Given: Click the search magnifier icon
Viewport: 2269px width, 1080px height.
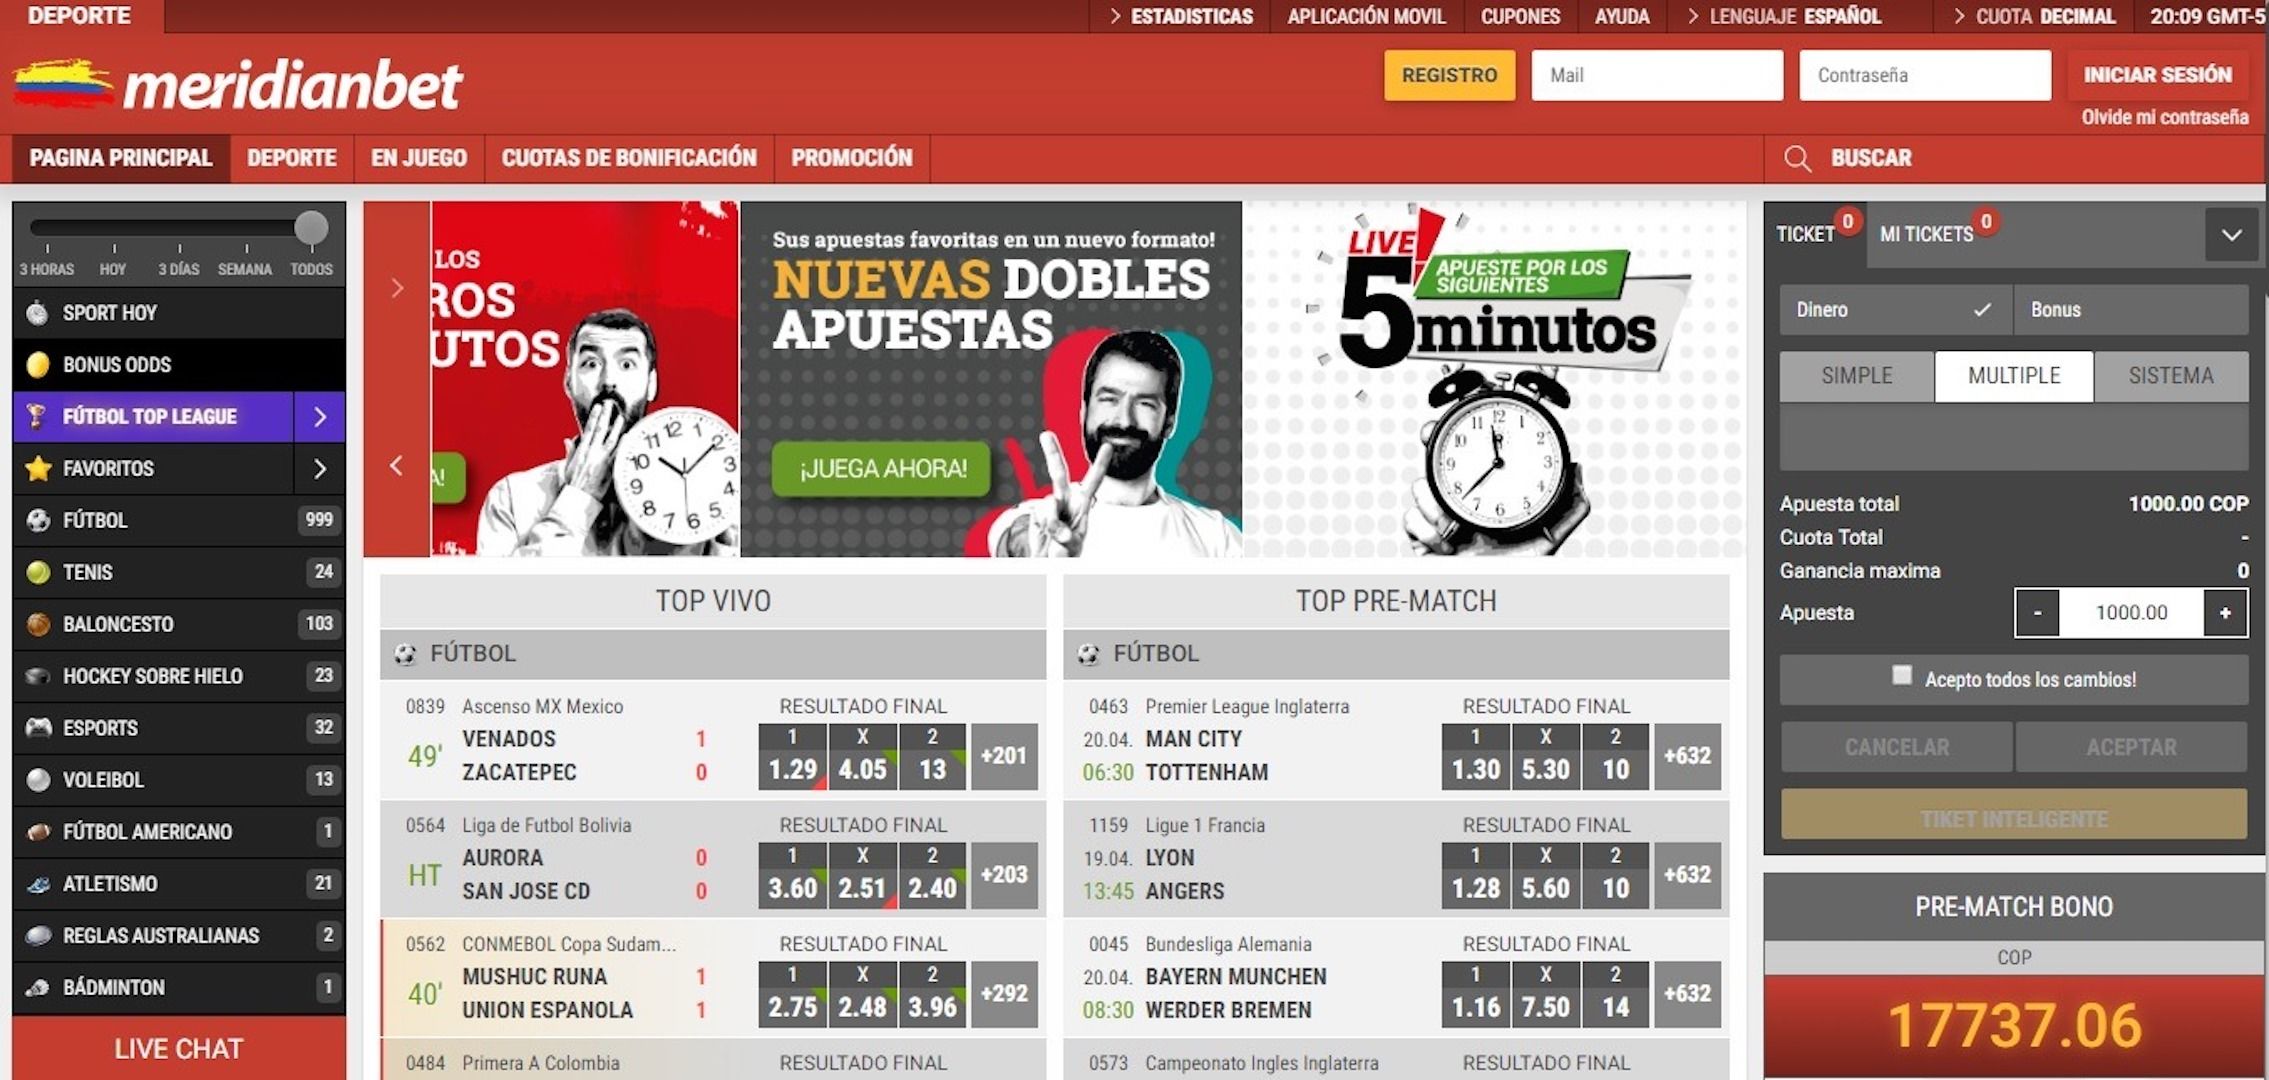Looking at the screenshot, I should point(1797,159).
